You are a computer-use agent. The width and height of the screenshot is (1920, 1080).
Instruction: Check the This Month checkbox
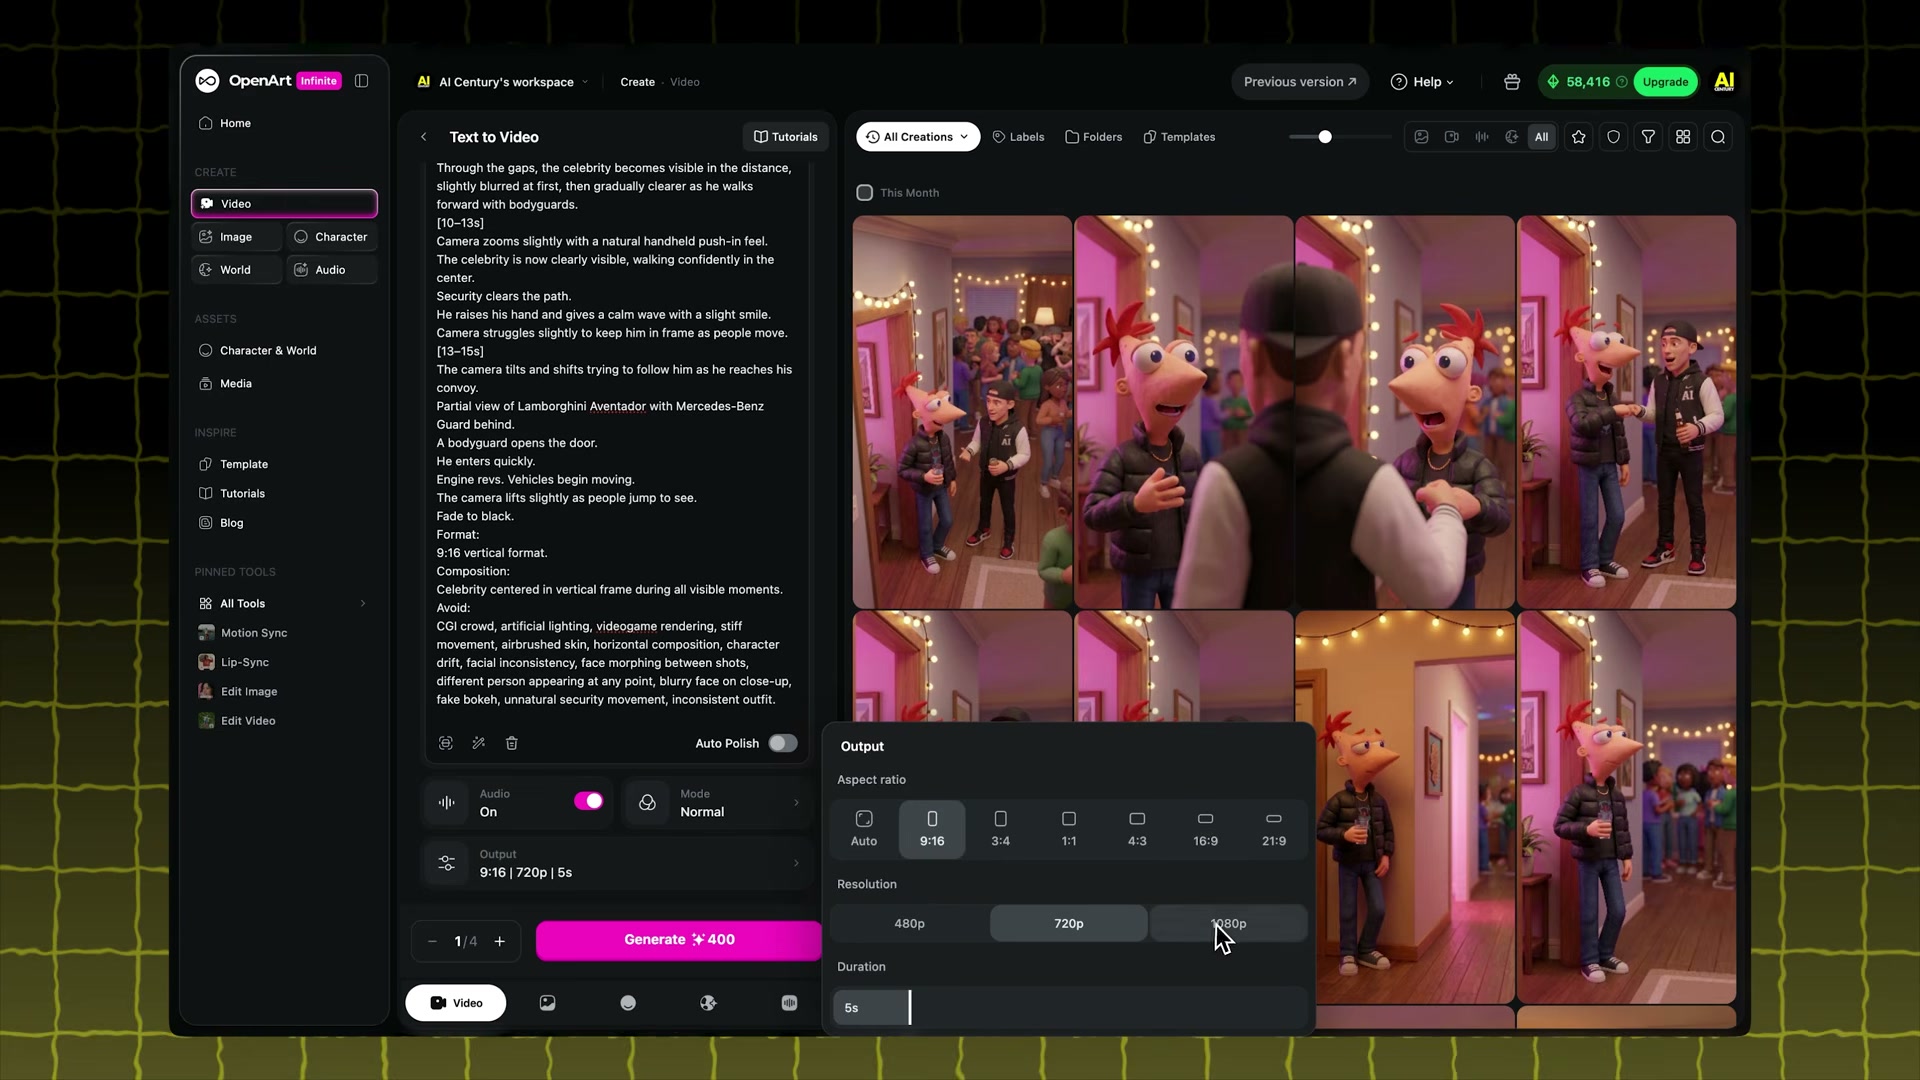coord(865,192)
